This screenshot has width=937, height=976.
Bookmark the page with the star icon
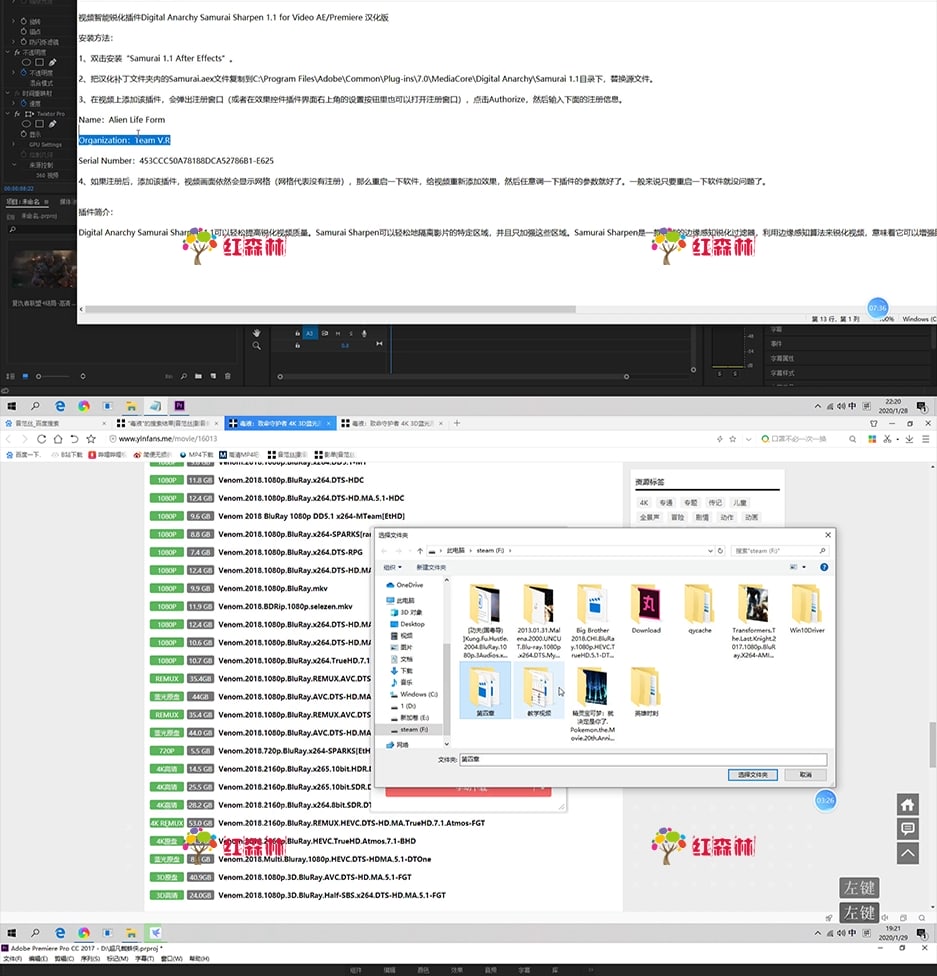(x=91, y=439)
